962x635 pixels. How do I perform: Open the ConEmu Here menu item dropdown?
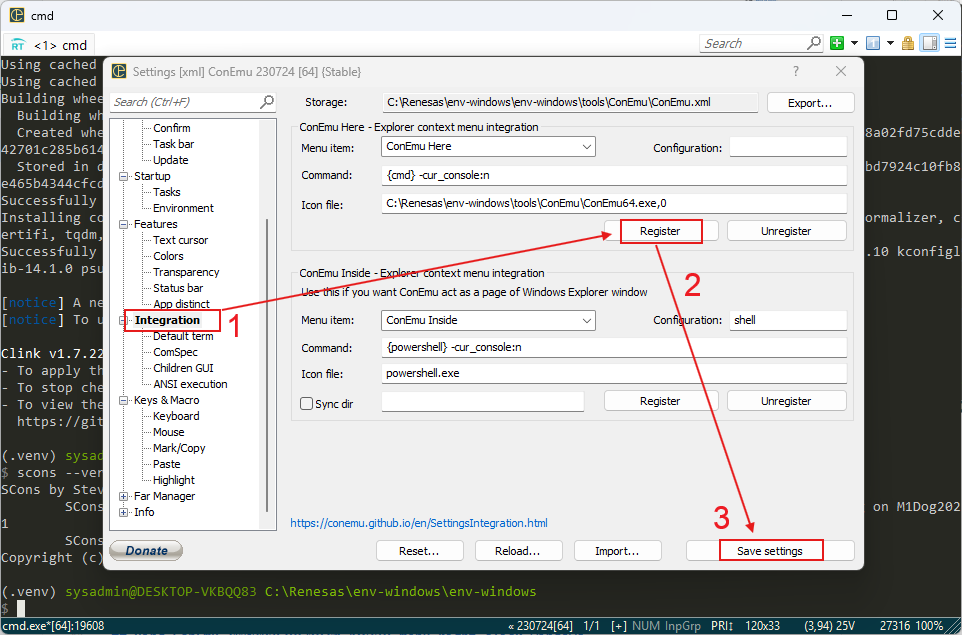586,147
